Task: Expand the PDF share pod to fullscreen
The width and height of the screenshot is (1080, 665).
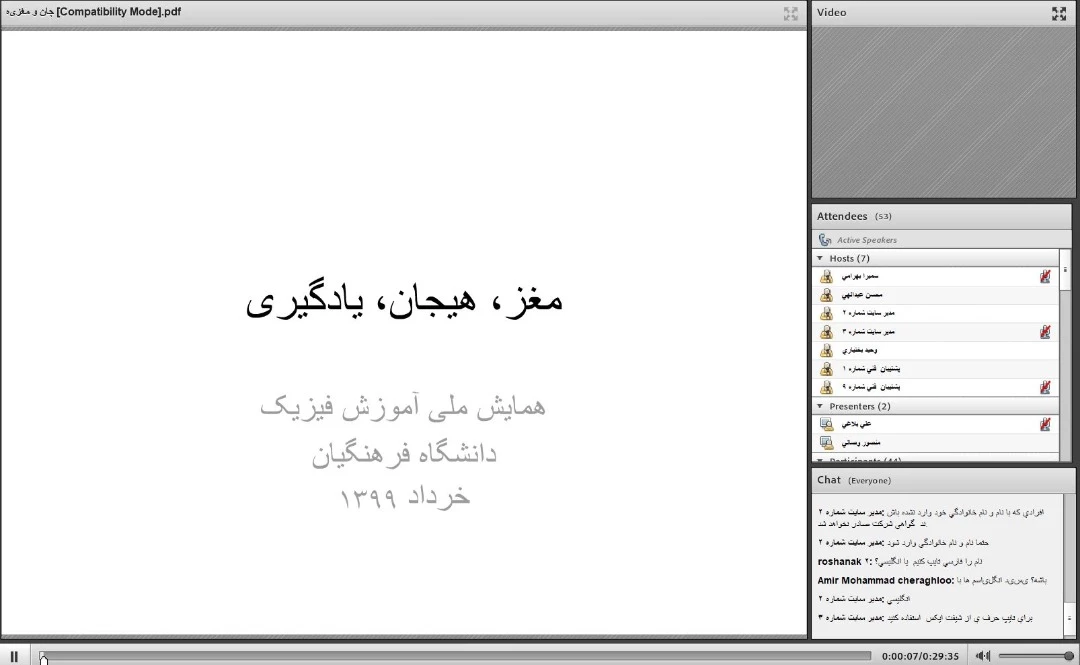Action: pos(791,13)
